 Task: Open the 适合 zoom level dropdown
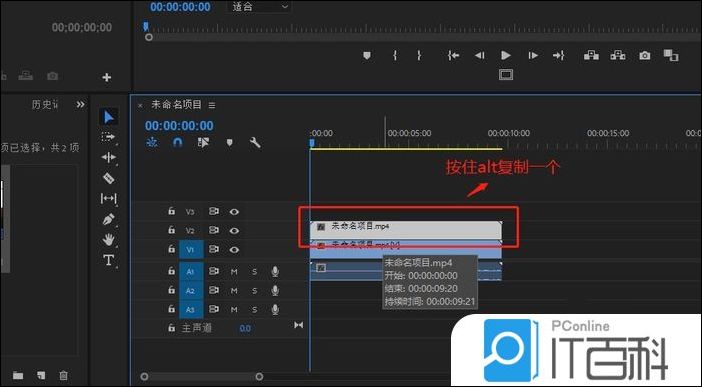[x=260, y=7]
